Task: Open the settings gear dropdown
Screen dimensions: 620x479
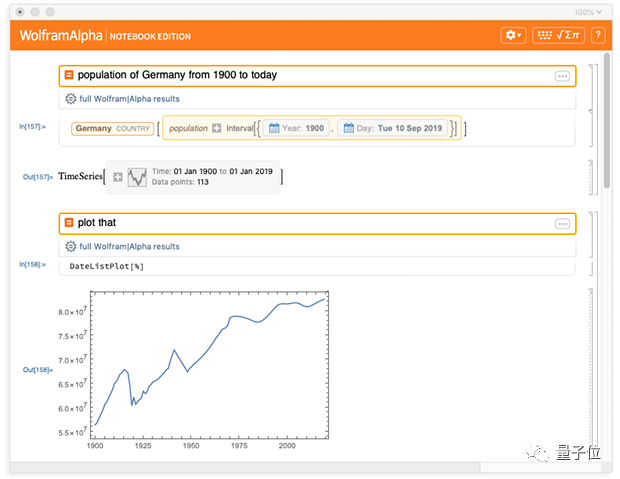Action: pos(513,36)
